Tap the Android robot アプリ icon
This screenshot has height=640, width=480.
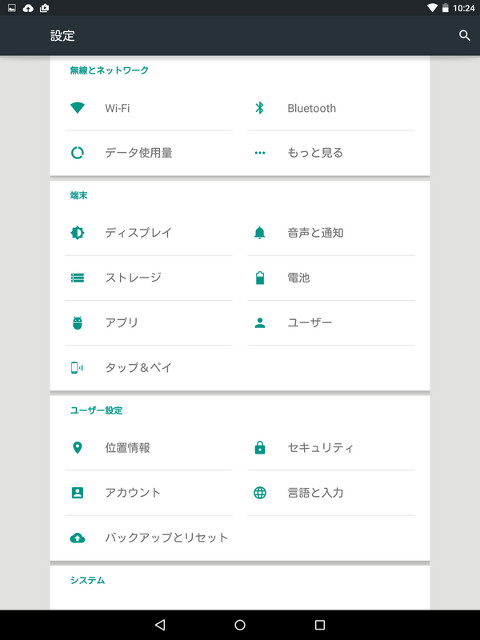(77, 322)
